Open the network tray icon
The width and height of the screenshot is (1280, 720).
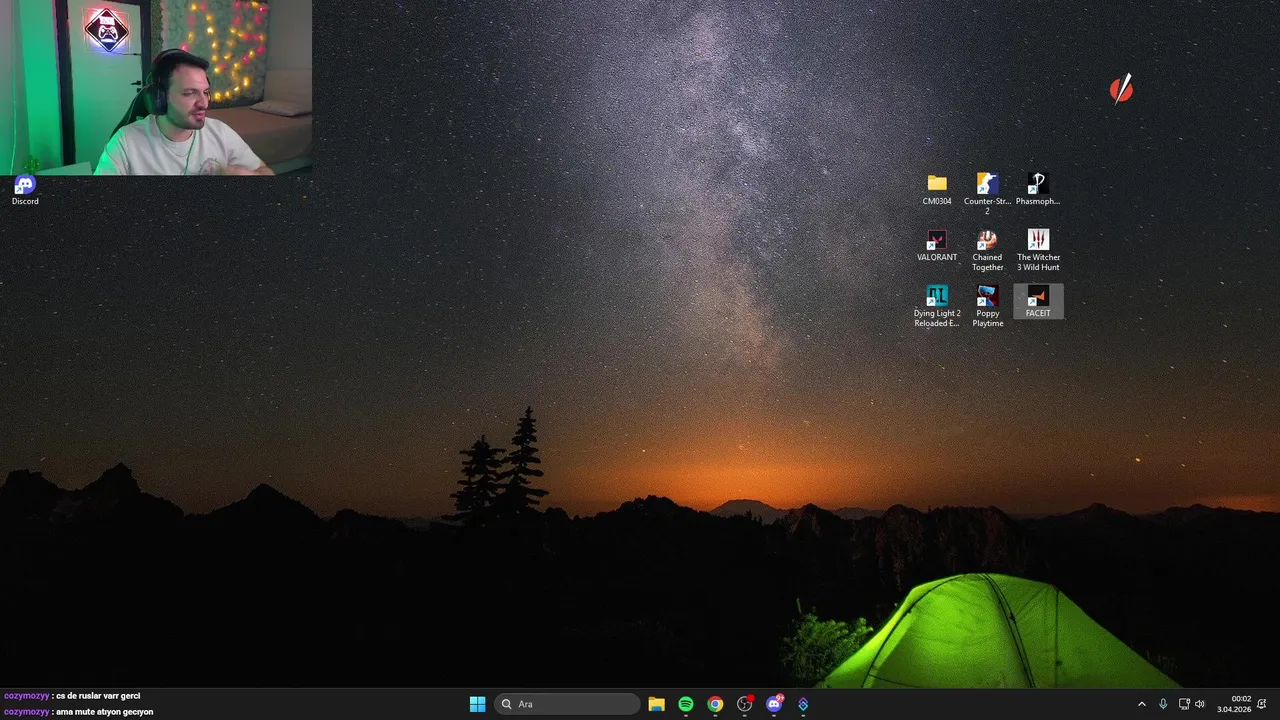click(x=1184, y=704)
